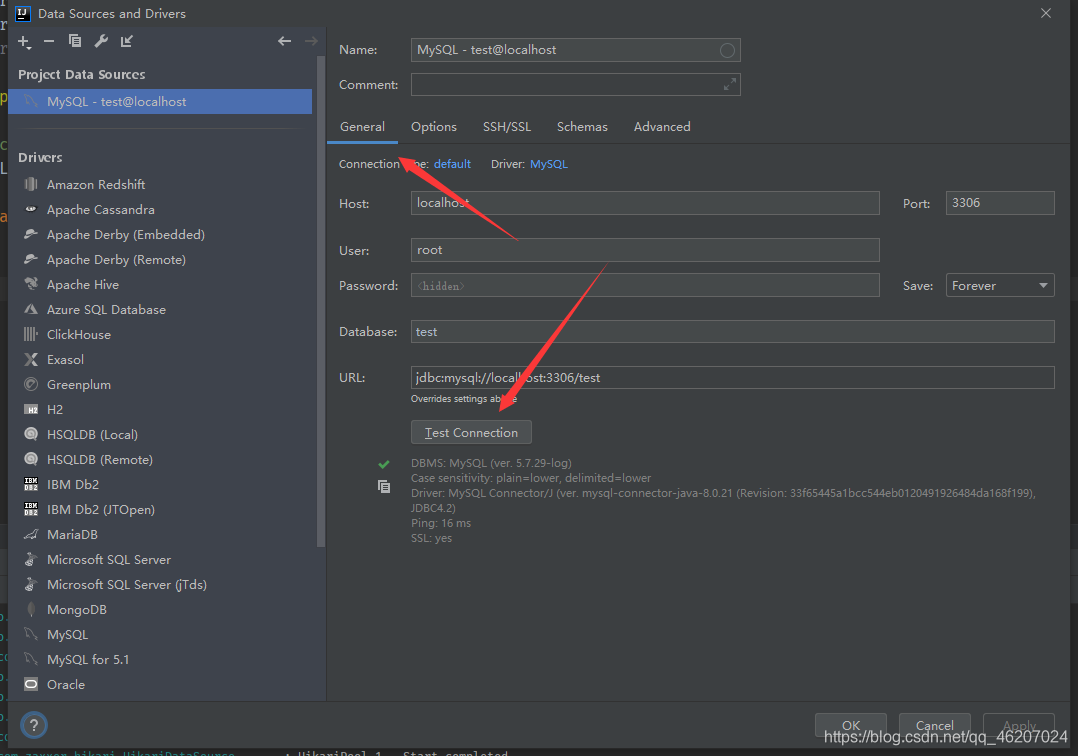Click the Password input field
1078x756 pixels.
645,285
